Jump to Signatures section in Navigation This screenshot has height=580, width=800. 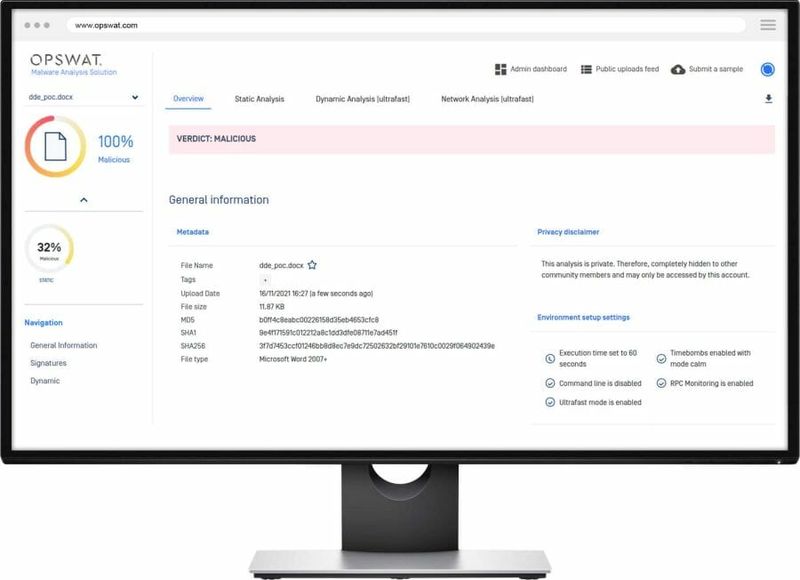48,363
